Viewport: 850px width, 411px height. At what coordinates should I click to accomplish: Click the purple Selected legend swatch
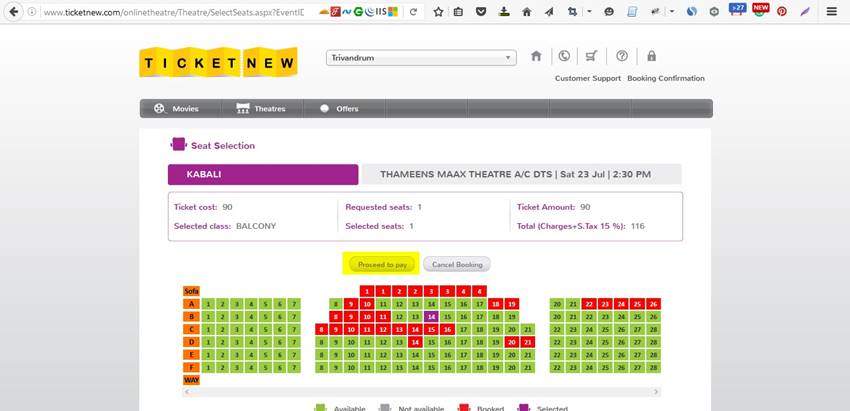pos(523,408)
